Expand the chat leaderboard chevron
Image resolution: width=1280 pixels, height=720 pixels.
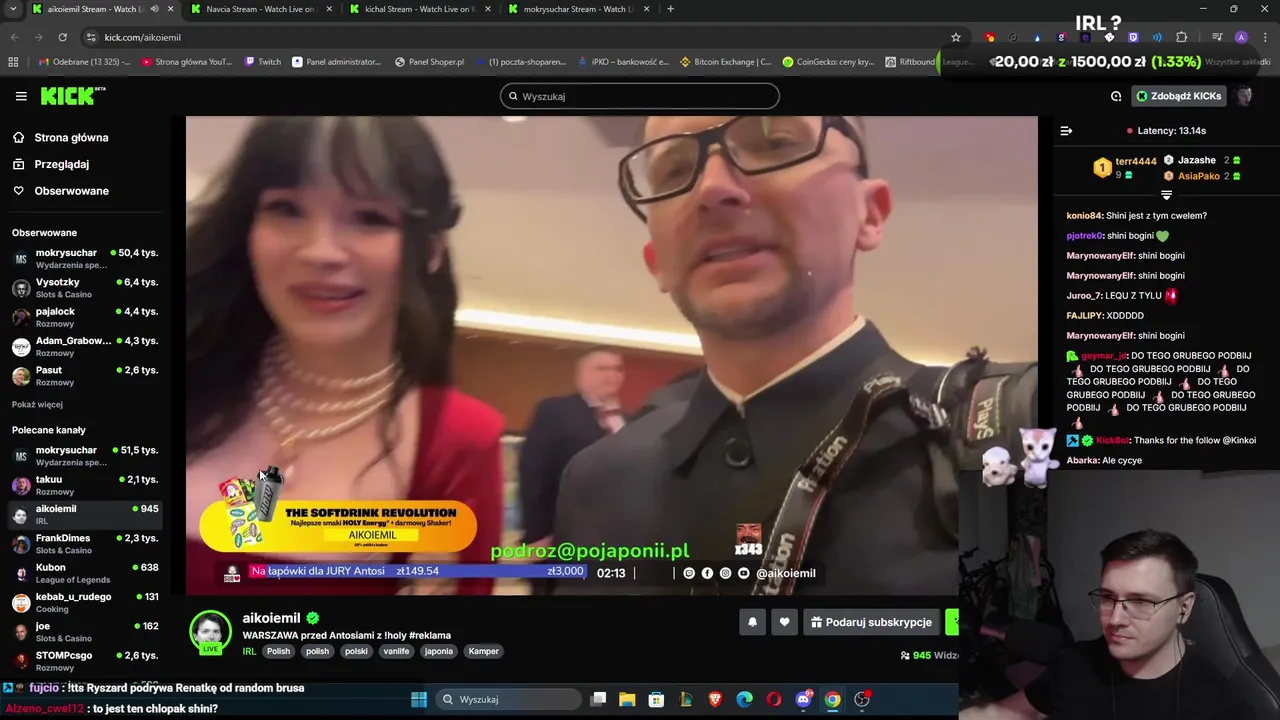point(1166,194)
